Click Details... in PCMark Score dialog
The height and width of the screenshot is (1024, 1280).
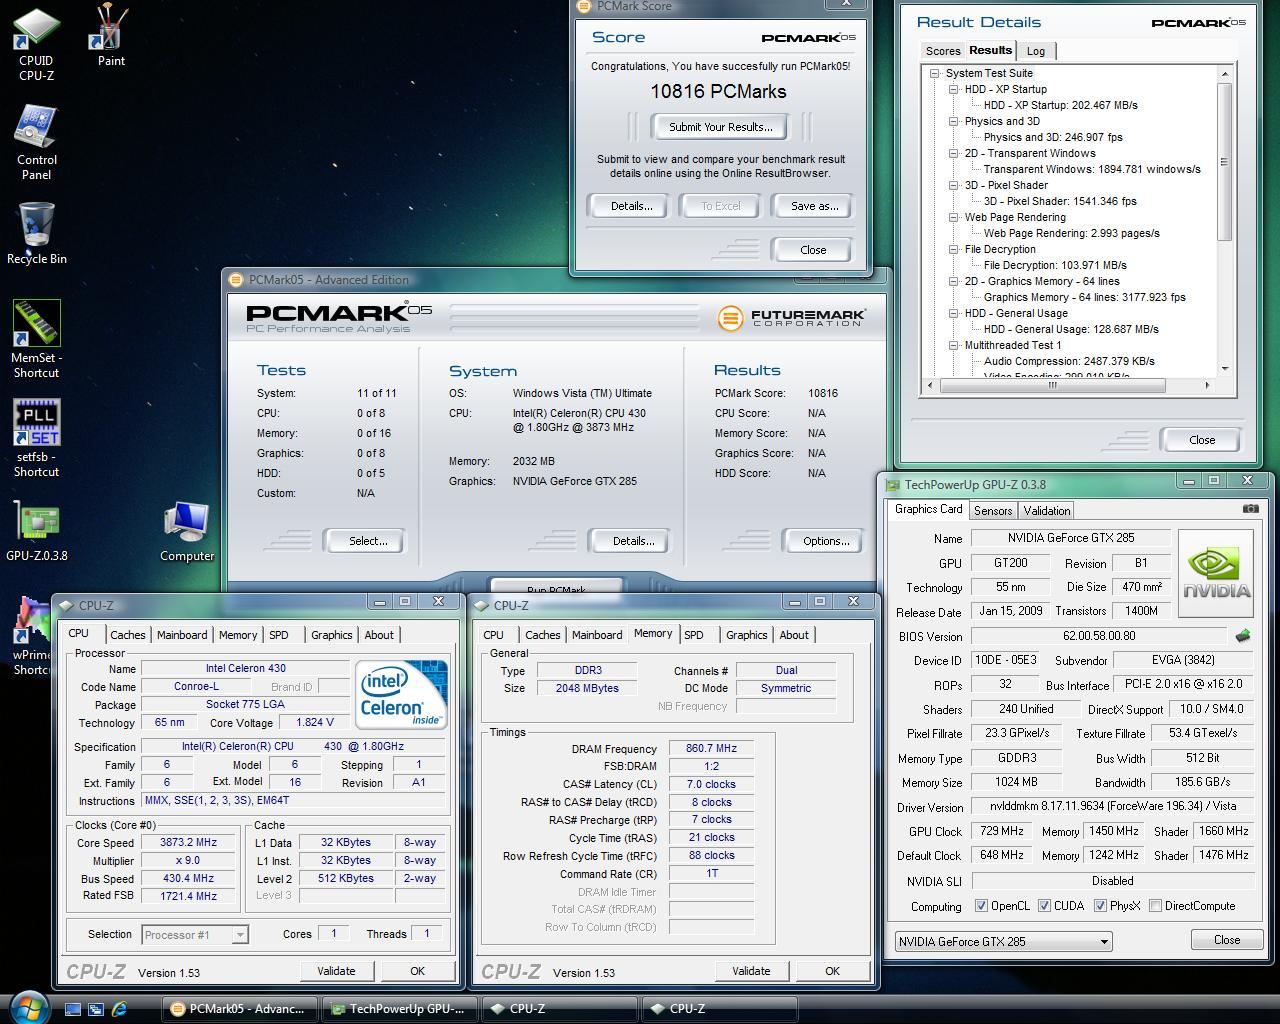[x=631, y=206]
